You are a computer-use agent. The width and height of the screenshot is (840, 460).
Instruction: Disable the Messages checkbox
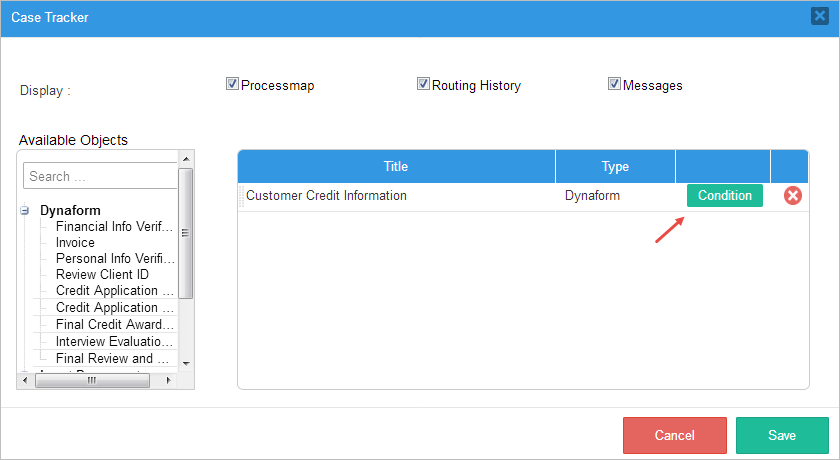coord(614,85)
